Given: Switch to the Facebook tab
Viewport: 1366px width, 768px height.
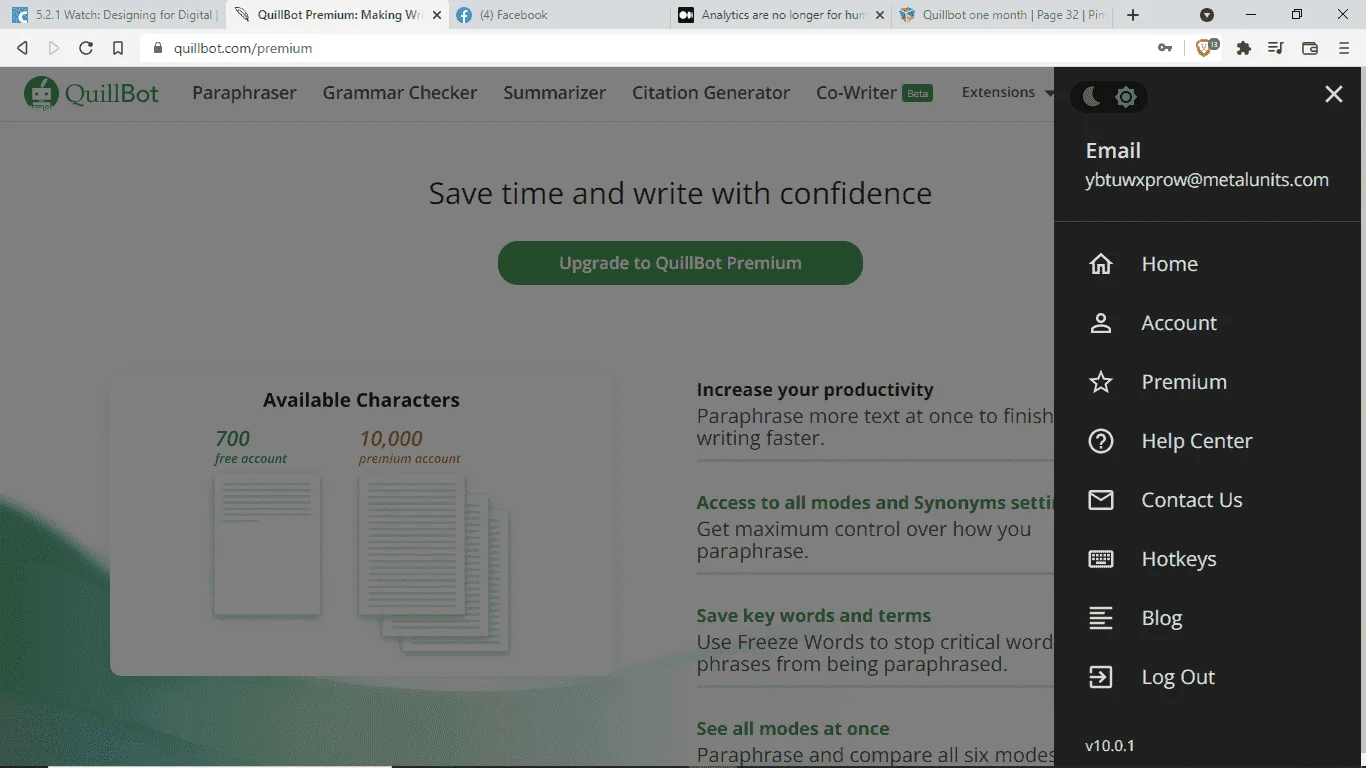Looking at the screenshot, I should point(559,15).
